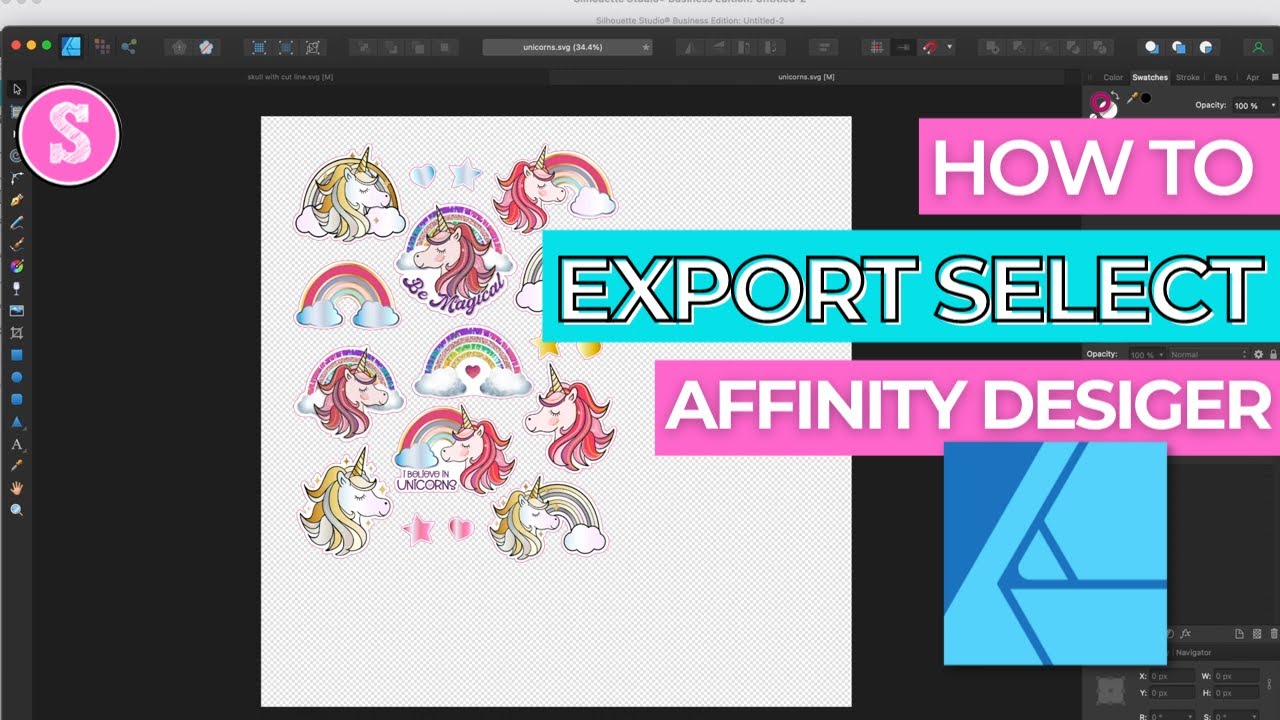The image size is (1280, 720).
Task: Open the Alignment options icon
Action: coord(823,47)
